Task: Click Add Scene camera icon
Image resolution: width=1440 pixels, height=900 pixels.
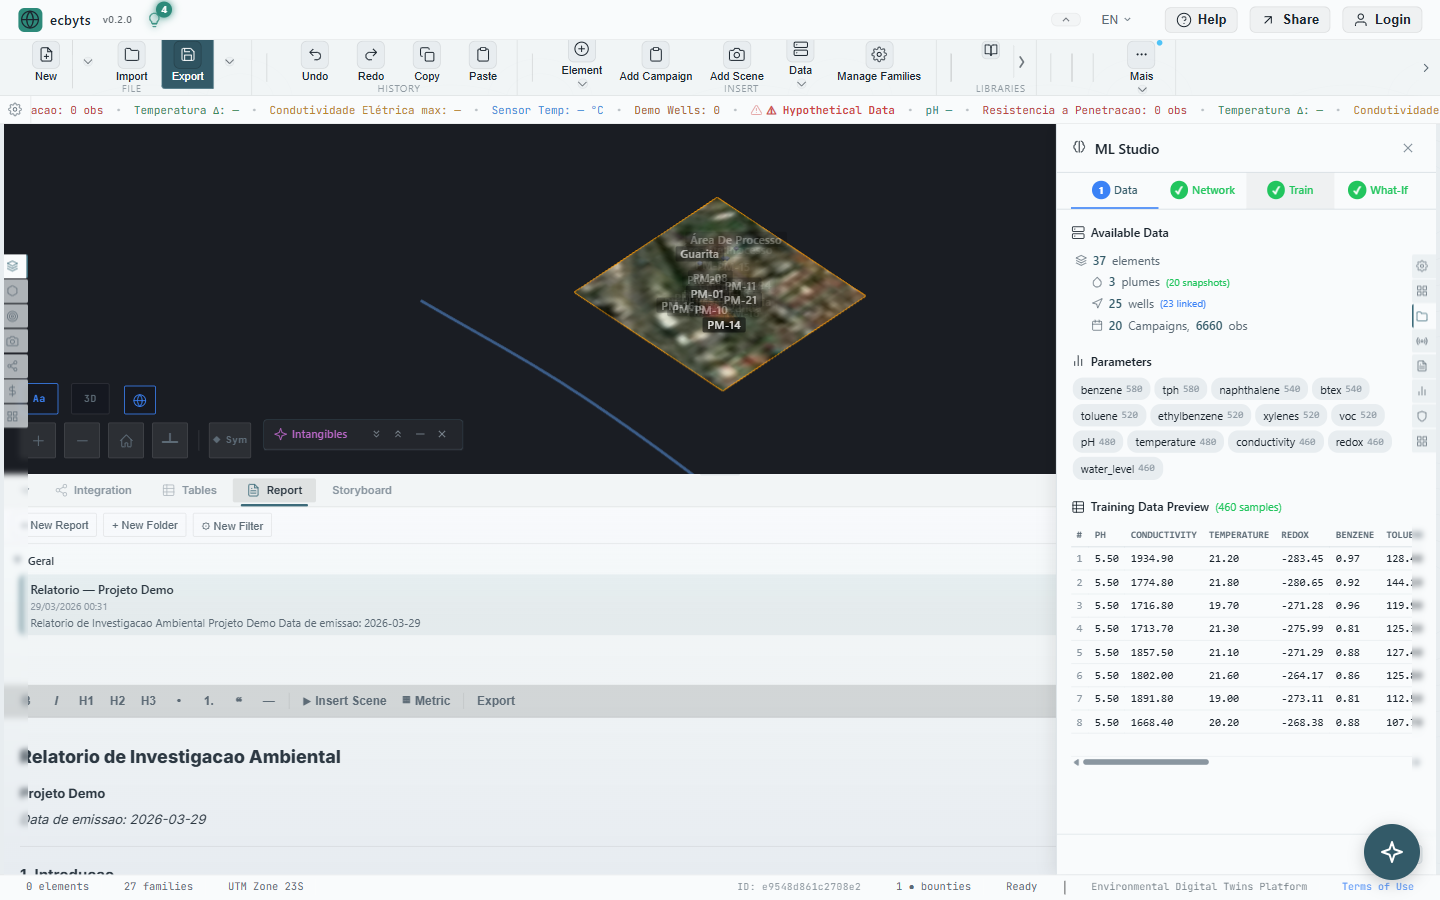Action: (x=737, y=55)
